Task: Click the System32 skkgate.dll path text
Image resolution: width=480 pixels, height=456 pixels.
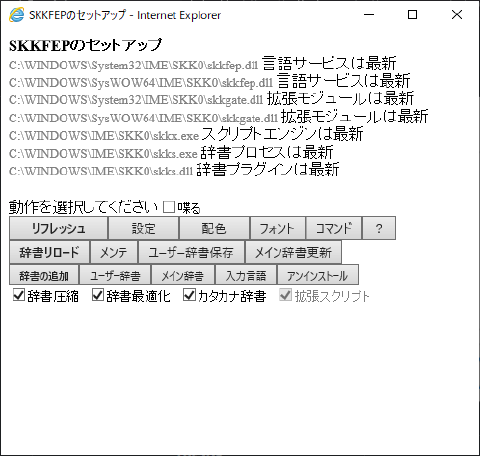Action: pyautogui.click(x=136, y=100)
